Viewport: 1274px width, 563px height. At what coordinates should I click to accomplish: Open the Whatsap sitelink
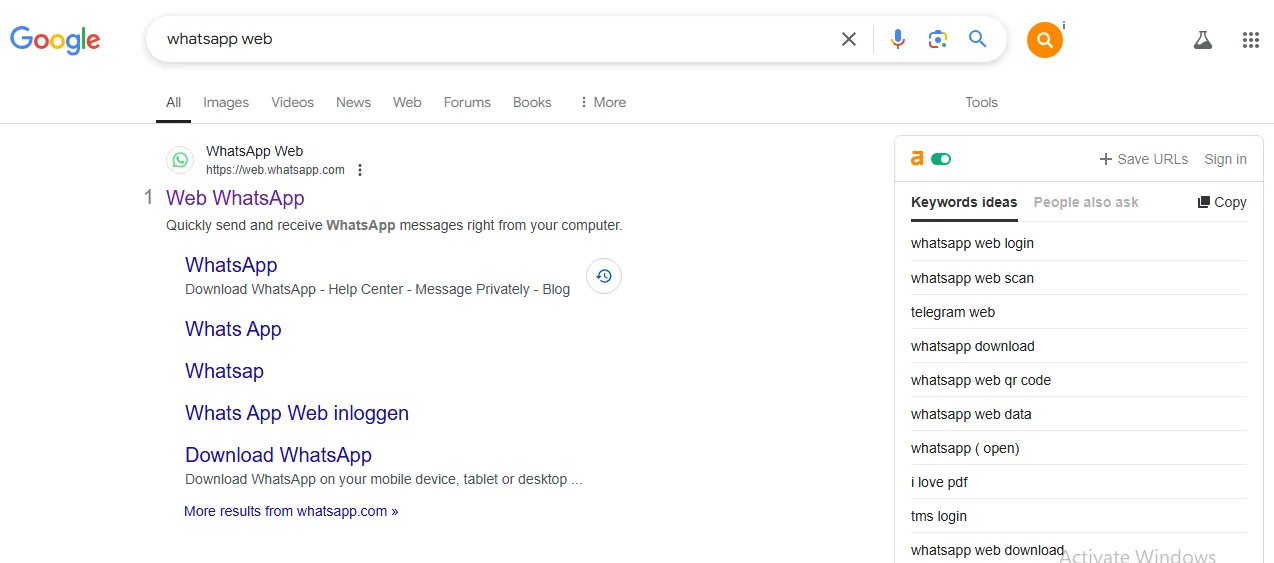click(224, 371)
